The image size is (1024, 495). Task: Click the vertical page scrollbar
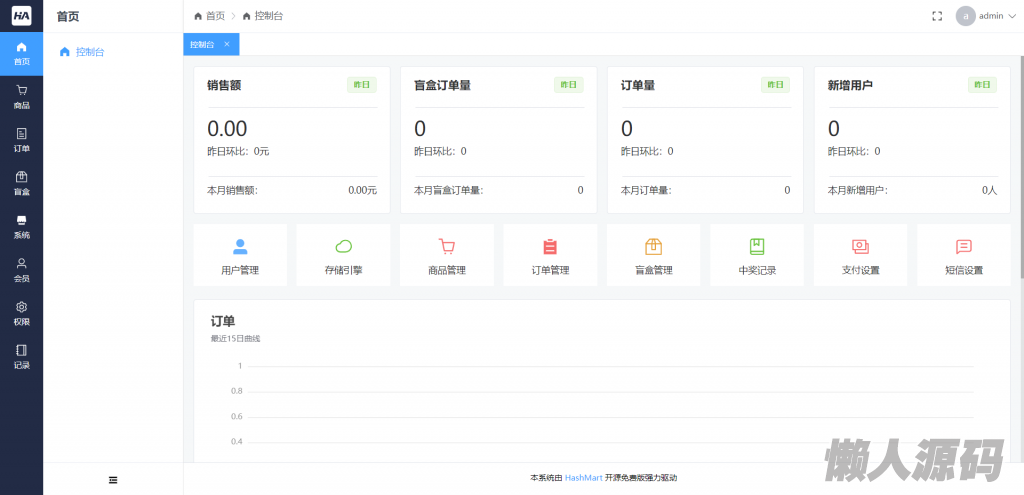(1020, 170)
